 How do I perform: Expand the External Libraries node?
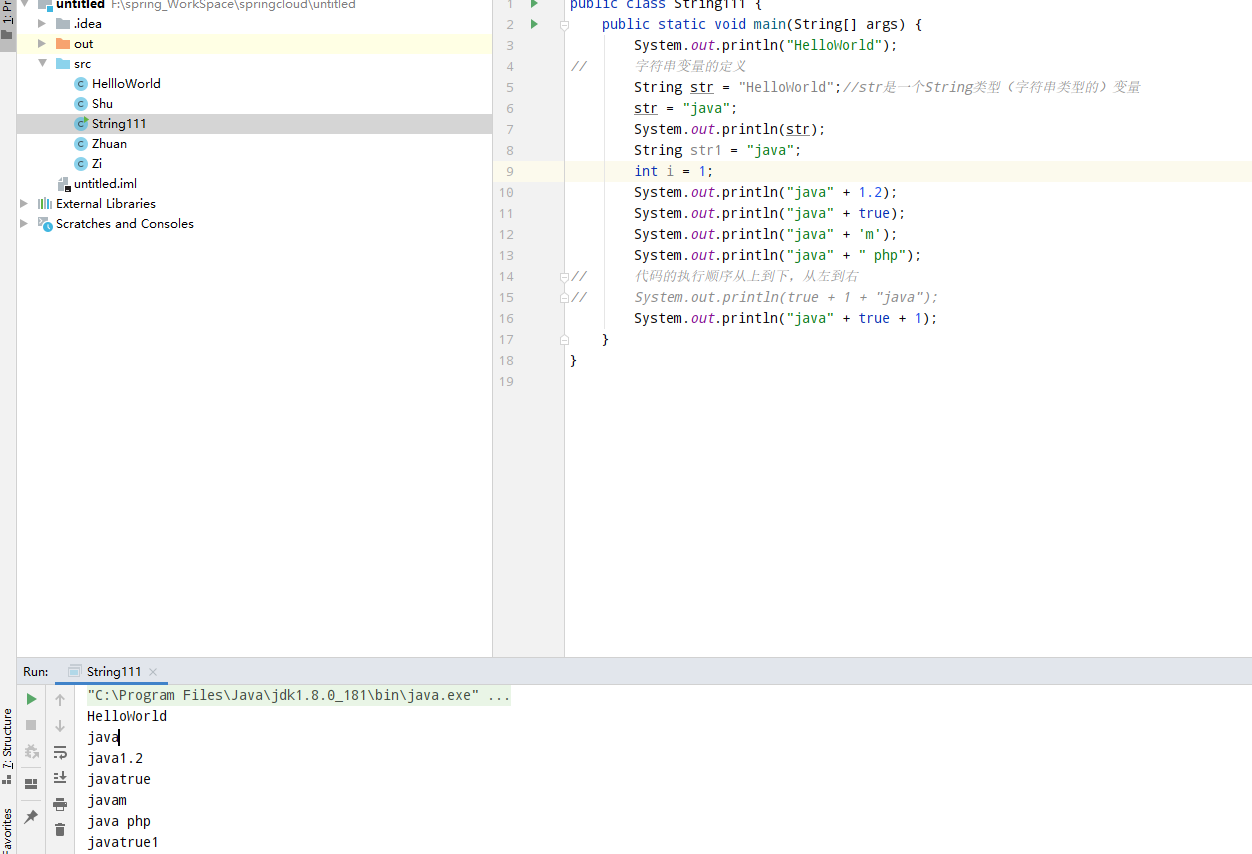pyautogui.click(x=25, y=203)
